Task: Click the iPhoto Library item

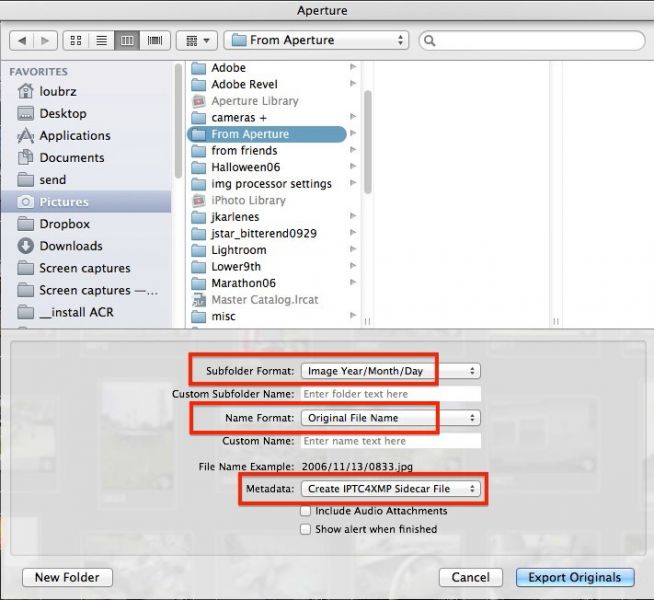Action: pyautogui.click(x=267, y=200)
